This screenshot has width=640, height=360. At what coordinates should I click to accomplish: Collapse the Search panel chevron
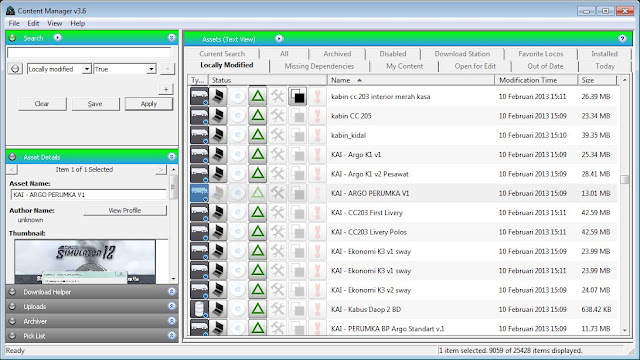point(171,38)
